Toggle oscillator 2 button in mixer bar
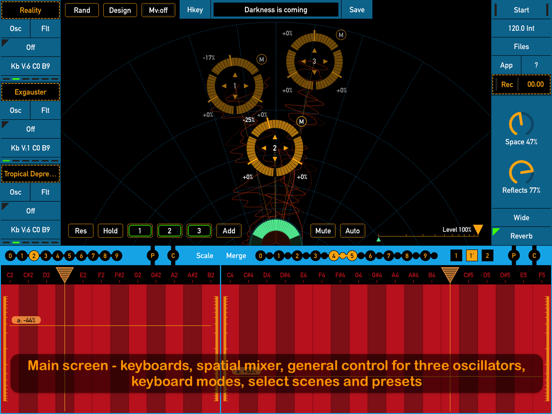This screenshot has height=414, width=552. pyautogui.click(x=169, y=231)
